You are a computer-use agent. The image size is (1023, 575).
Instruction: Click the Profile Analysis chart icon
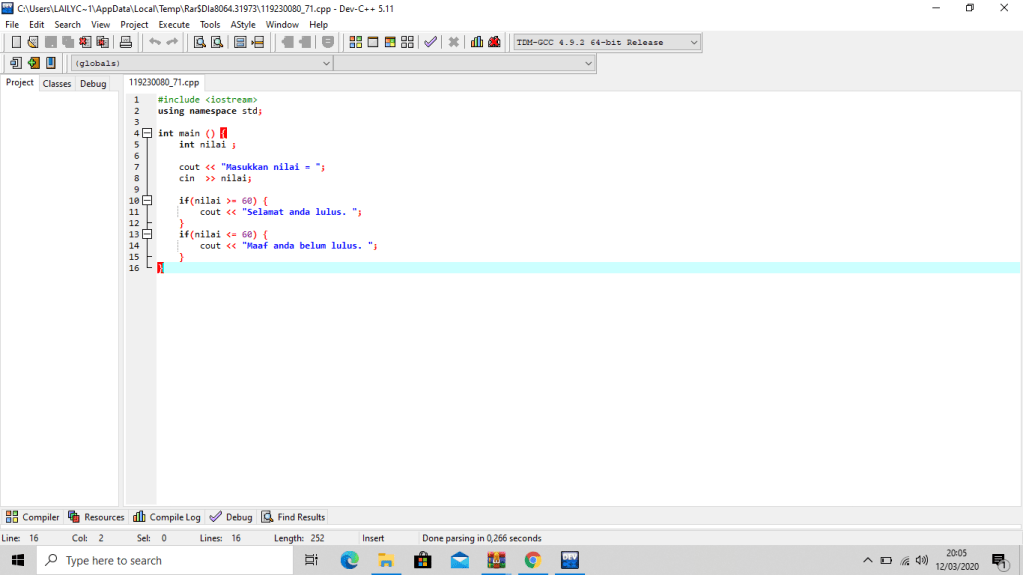477,42
